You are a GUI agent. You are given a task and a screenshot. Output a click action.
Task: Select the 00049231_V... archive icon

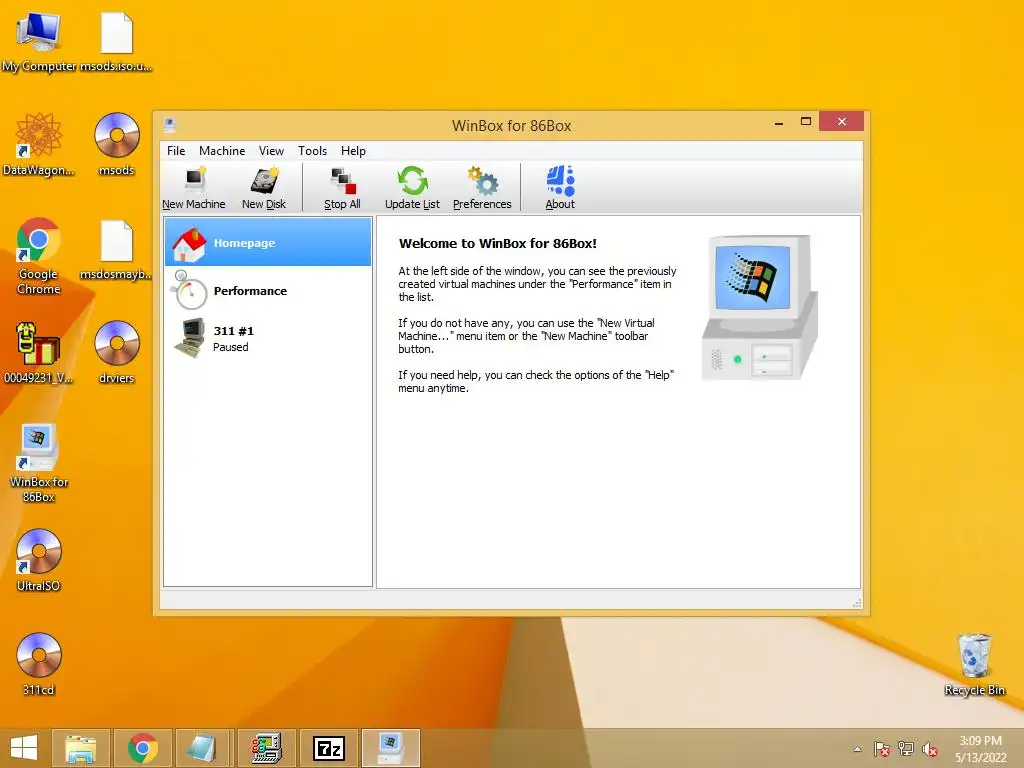tap(39, 353)
